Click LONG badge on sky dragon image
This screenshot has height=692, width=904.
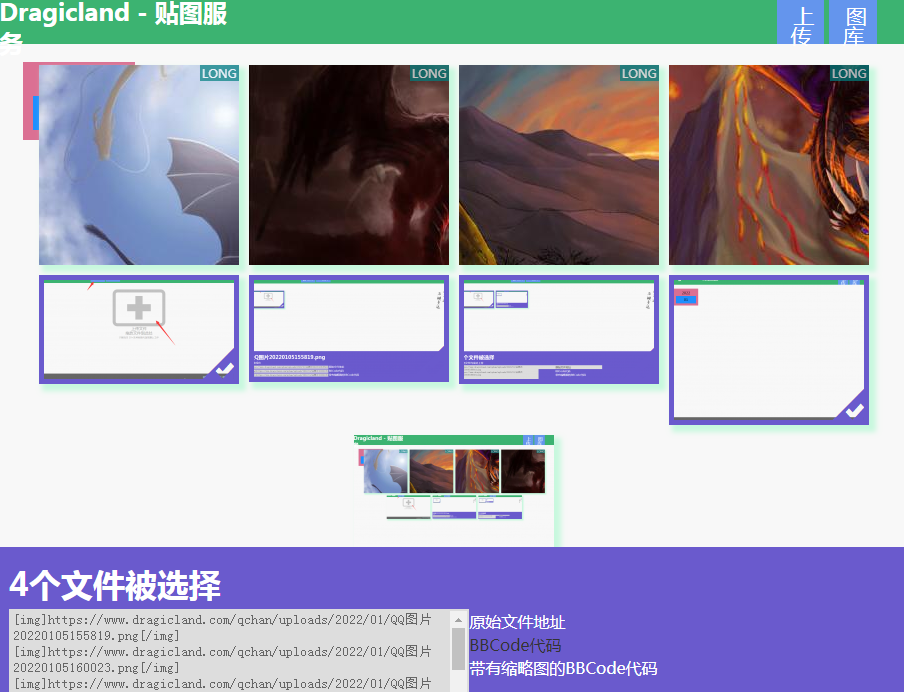pyautogui.click(x=219, y=73)
